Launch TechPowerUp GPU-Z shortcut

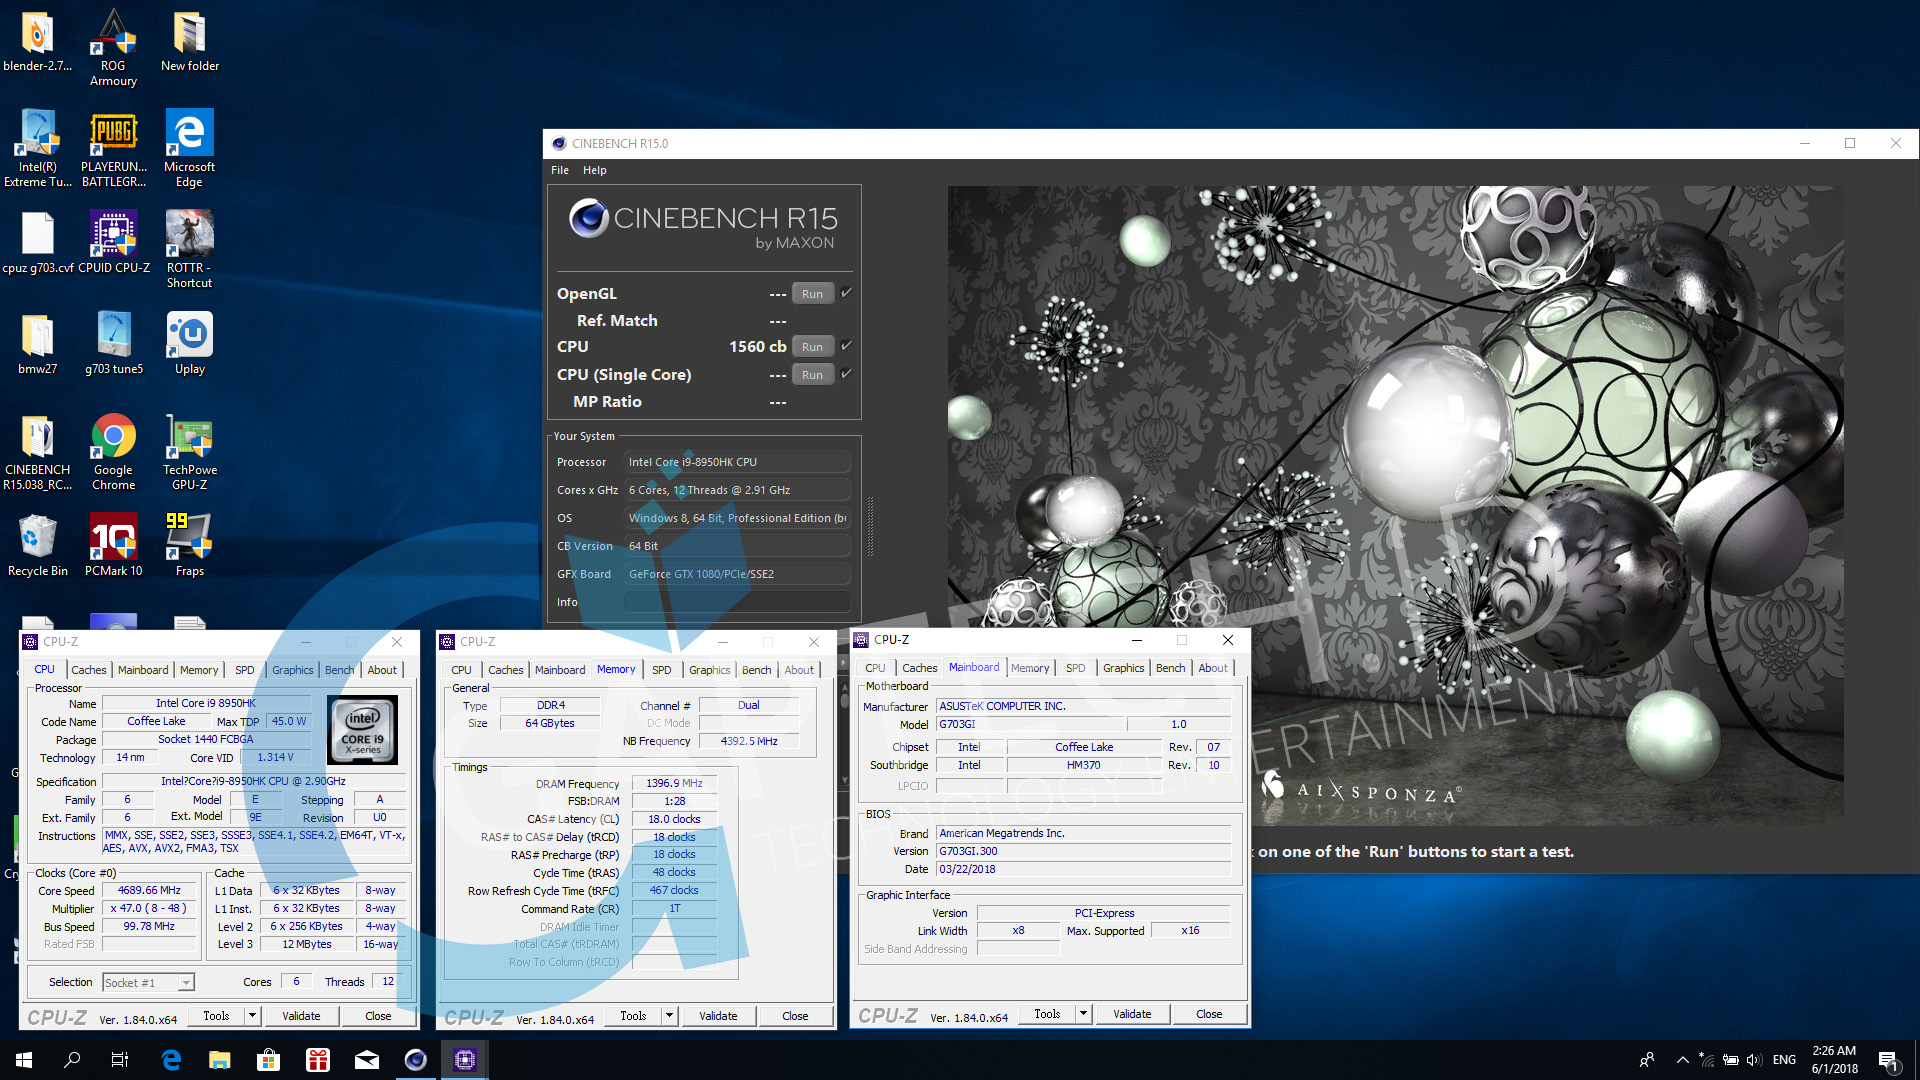(189, 452)
